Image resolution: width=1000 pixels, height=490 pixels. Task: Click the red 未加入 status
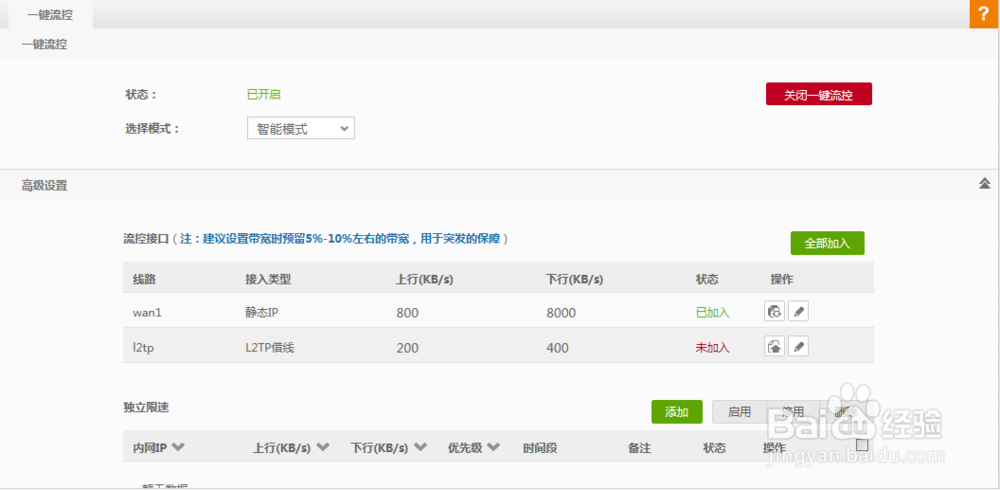tap(712, 348)
